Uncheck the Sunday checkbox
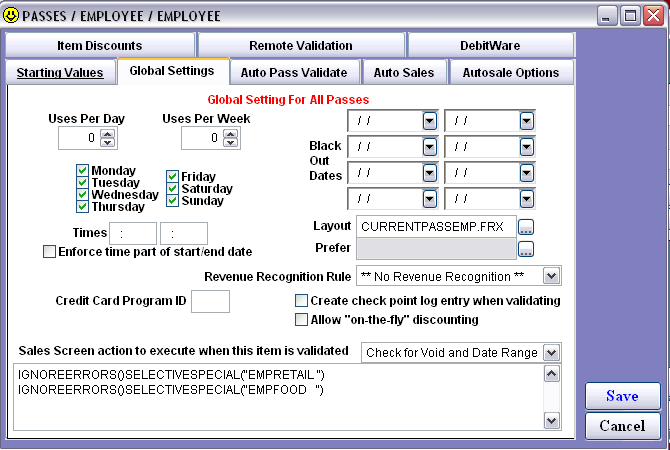 click(172, 200)
